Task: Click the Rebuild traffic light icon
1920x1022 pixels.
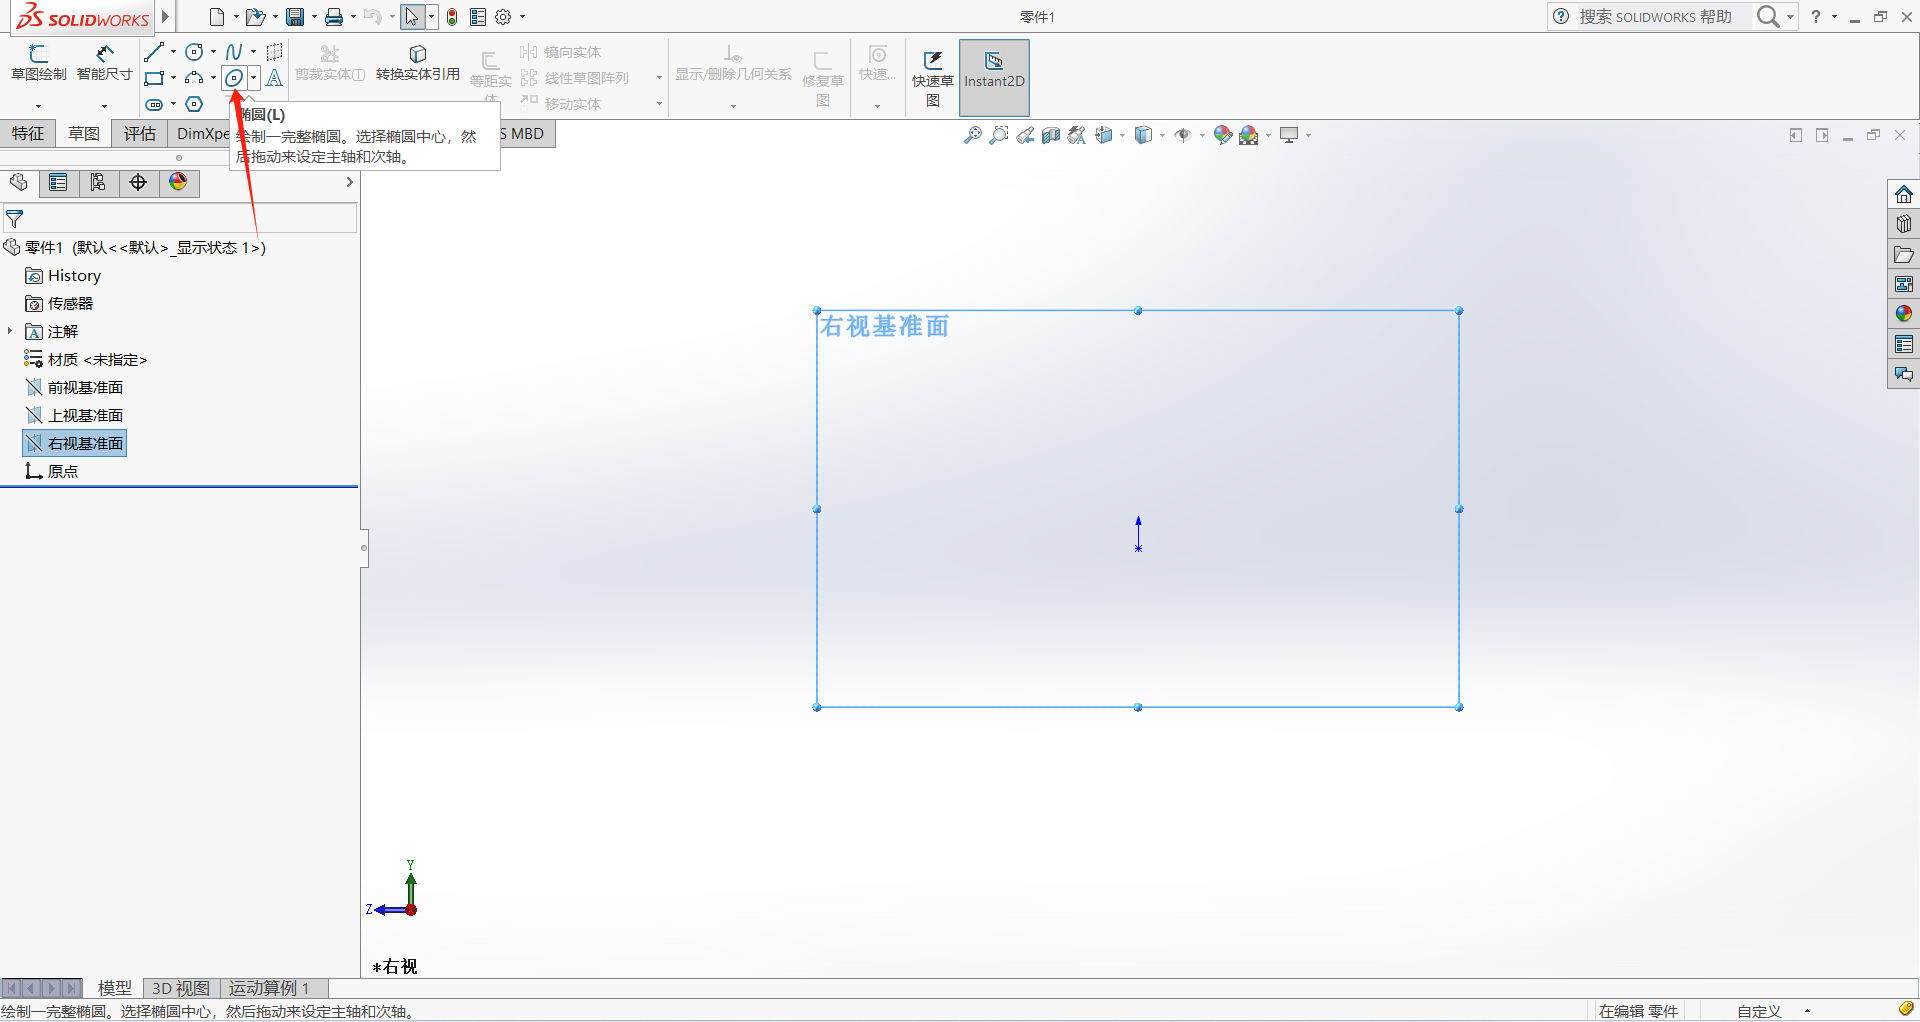Action: [x=452, y=17]
